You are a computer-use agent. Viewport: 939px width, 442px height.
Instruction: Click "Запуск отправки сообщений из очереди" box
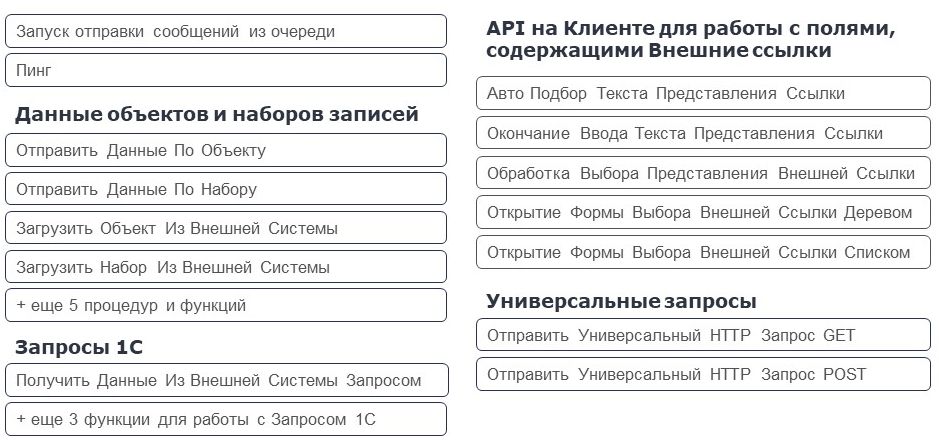pos(225,32)
